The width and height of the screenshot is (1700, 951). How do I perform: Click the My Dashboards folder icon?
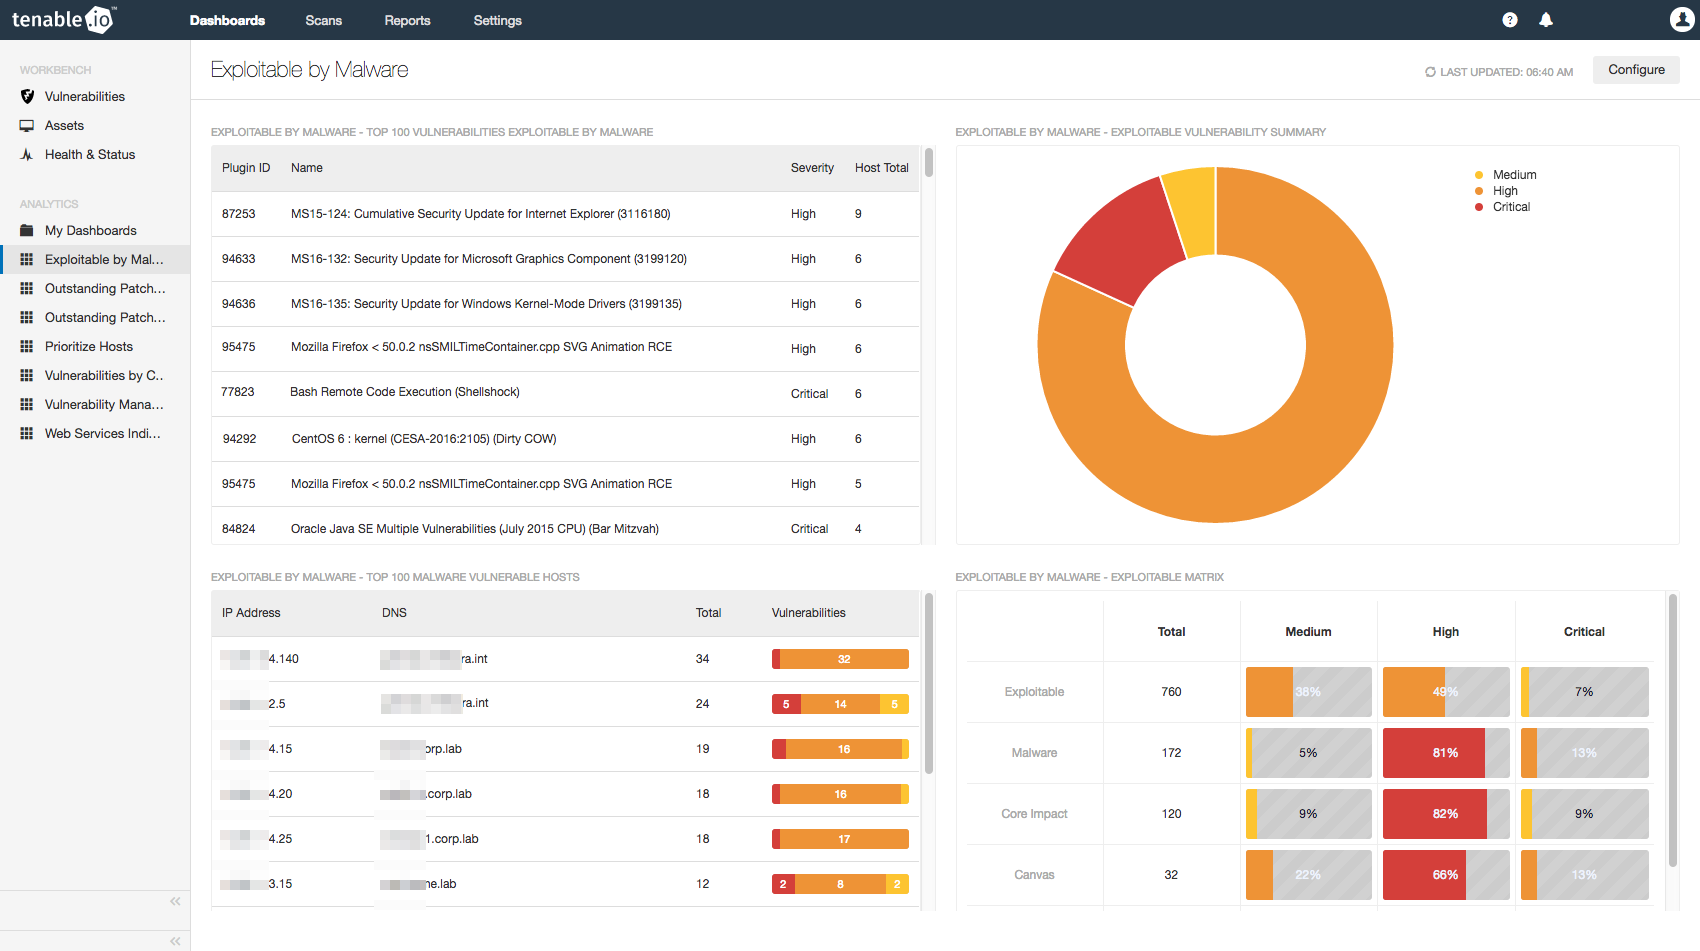[27, 231]
